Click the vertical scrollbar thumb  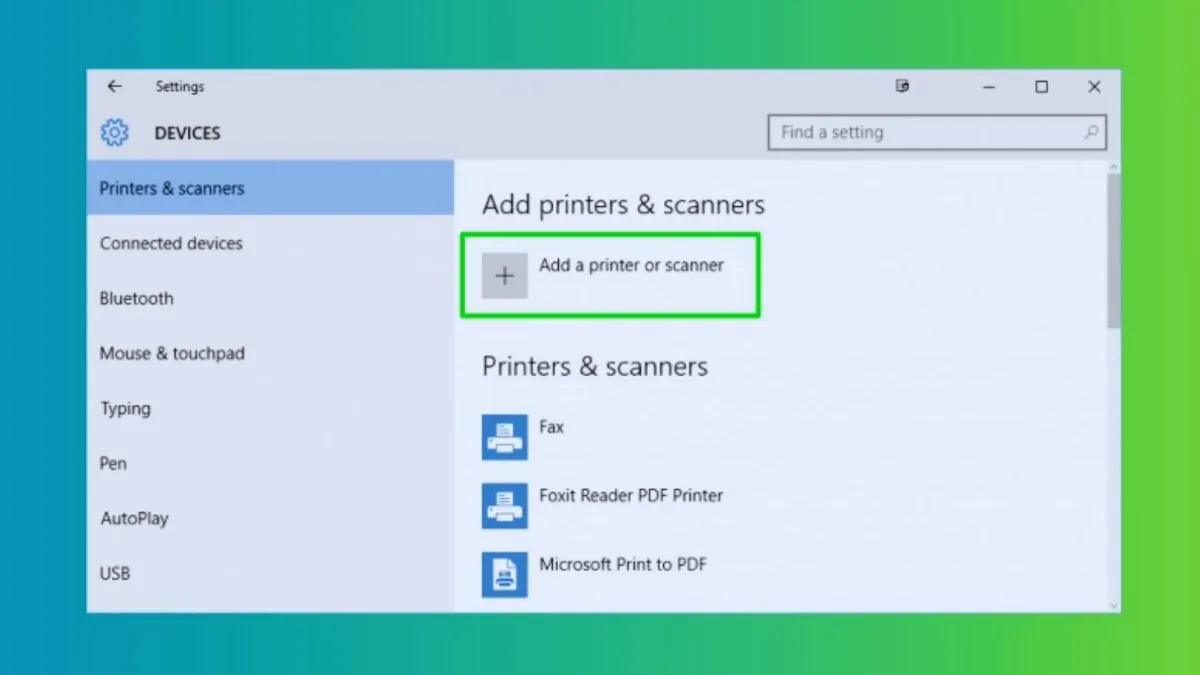(x=1113, y=250)
